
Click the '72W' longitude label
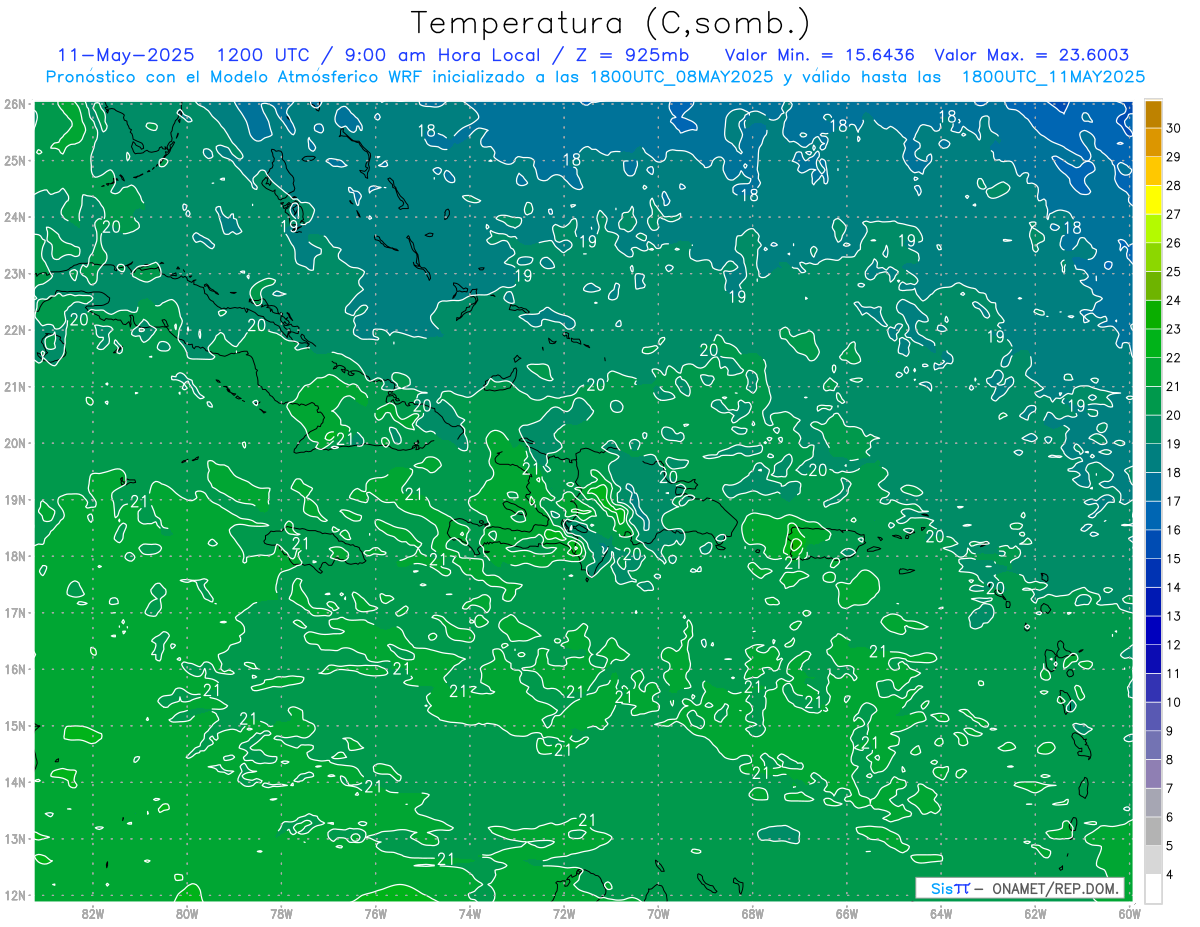(564, 913)
